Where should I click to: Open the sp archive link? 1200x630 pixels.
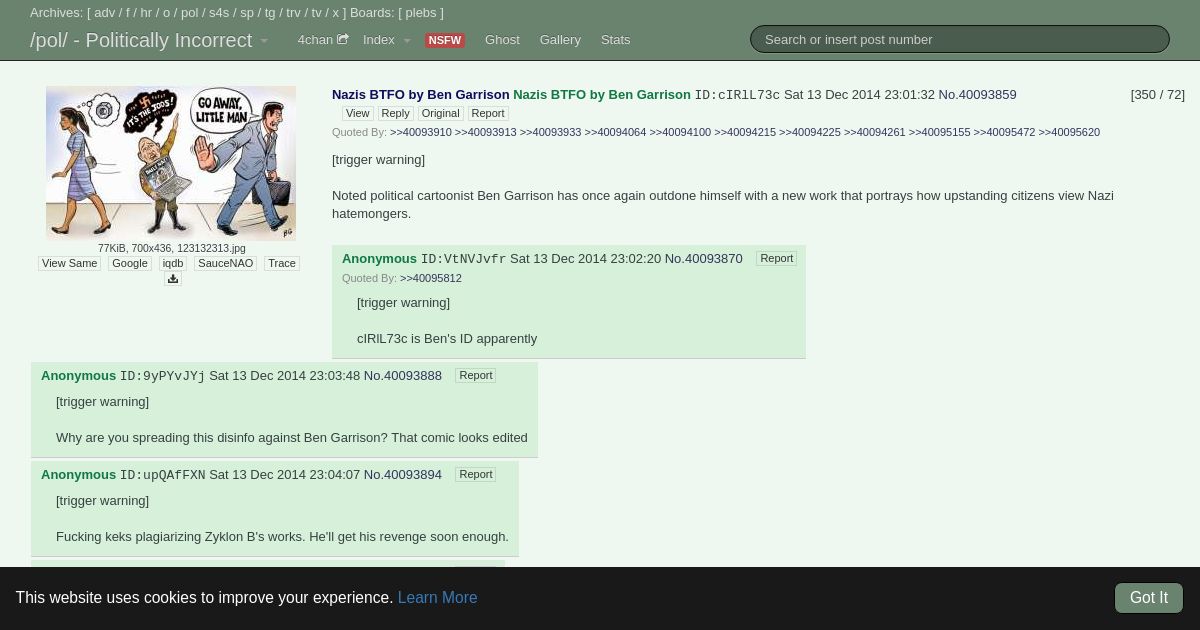(x=247, y=13)
